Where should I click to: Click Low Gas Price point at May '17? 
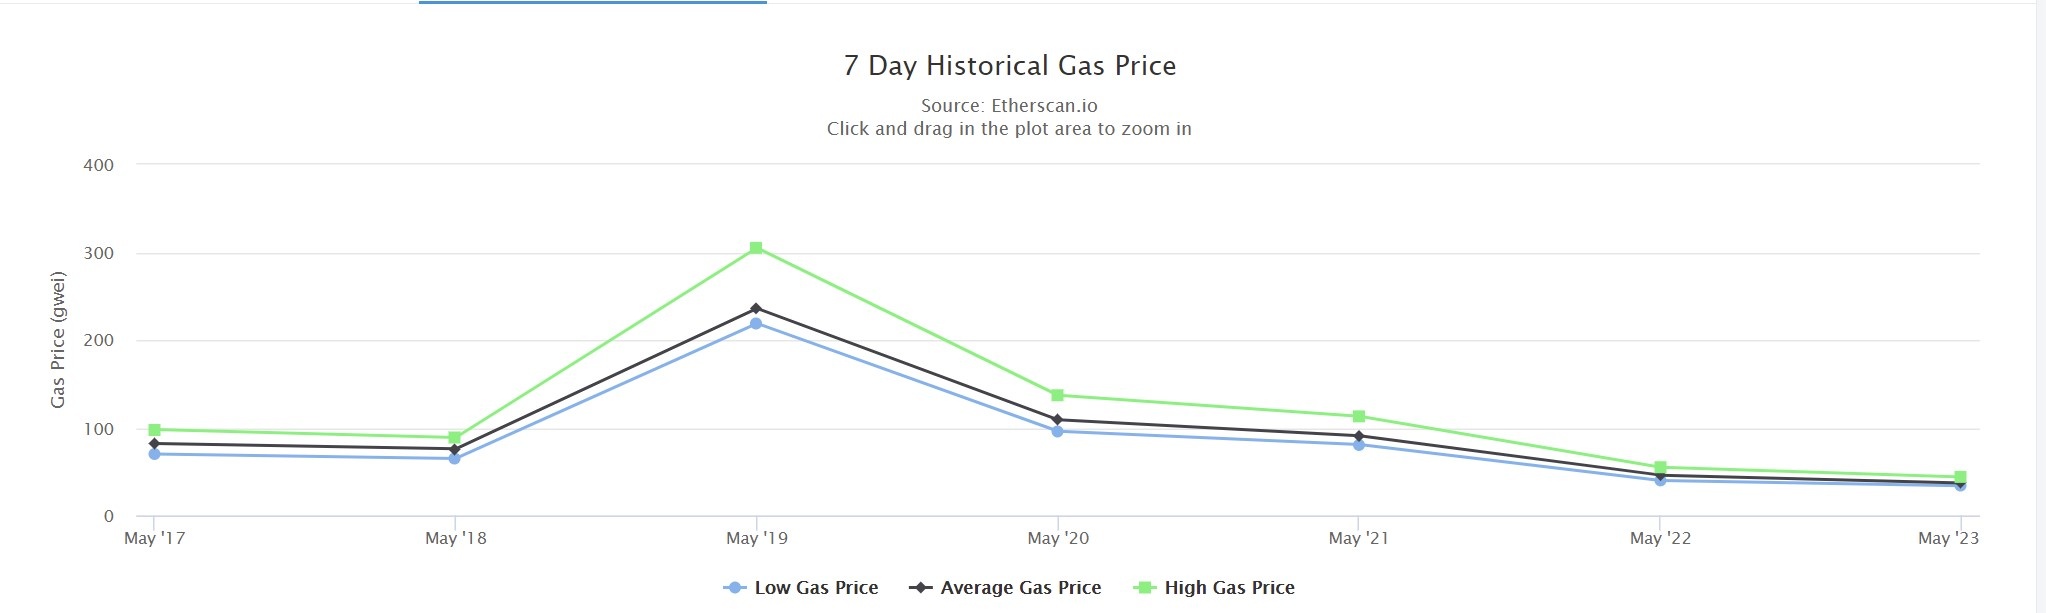click(154, 454)
